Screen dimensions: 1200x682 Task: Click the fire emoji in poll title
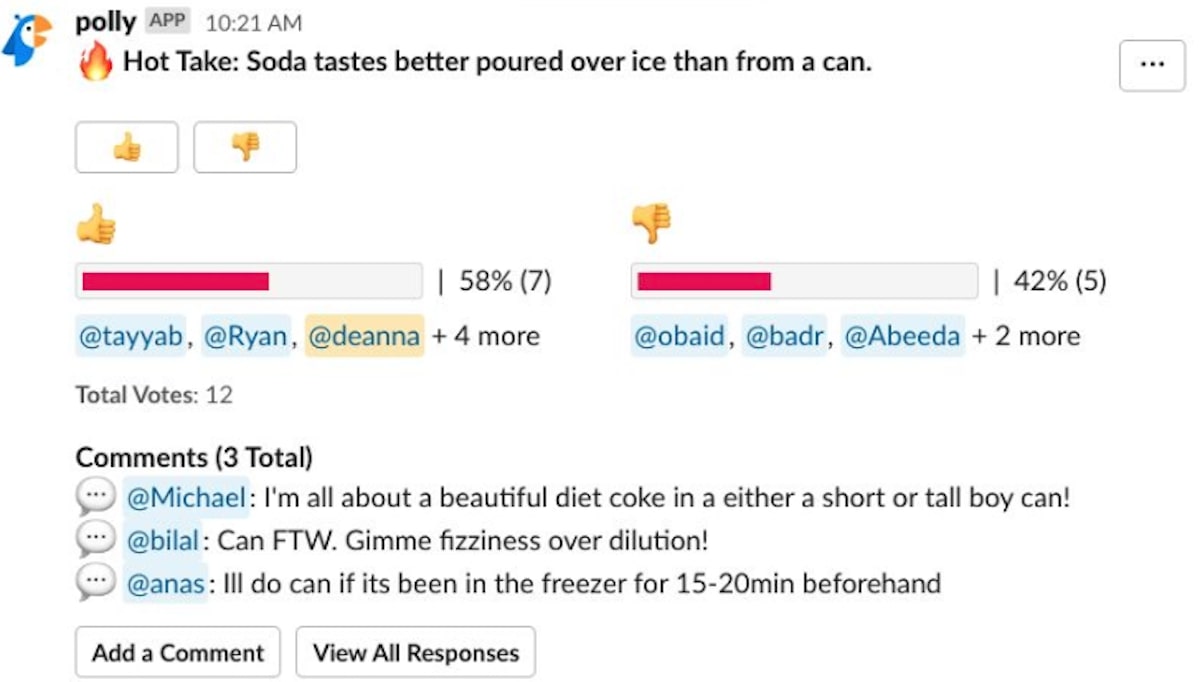pyautogui.click(x=96, y=63)
